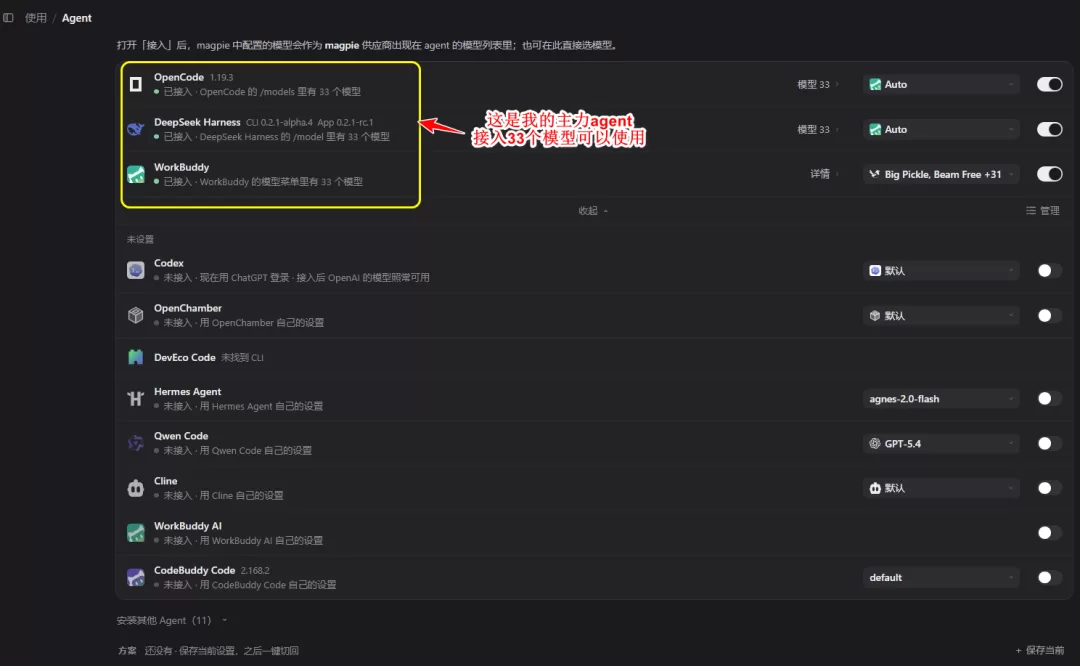Click the OpenCode name label

point(178,77)
